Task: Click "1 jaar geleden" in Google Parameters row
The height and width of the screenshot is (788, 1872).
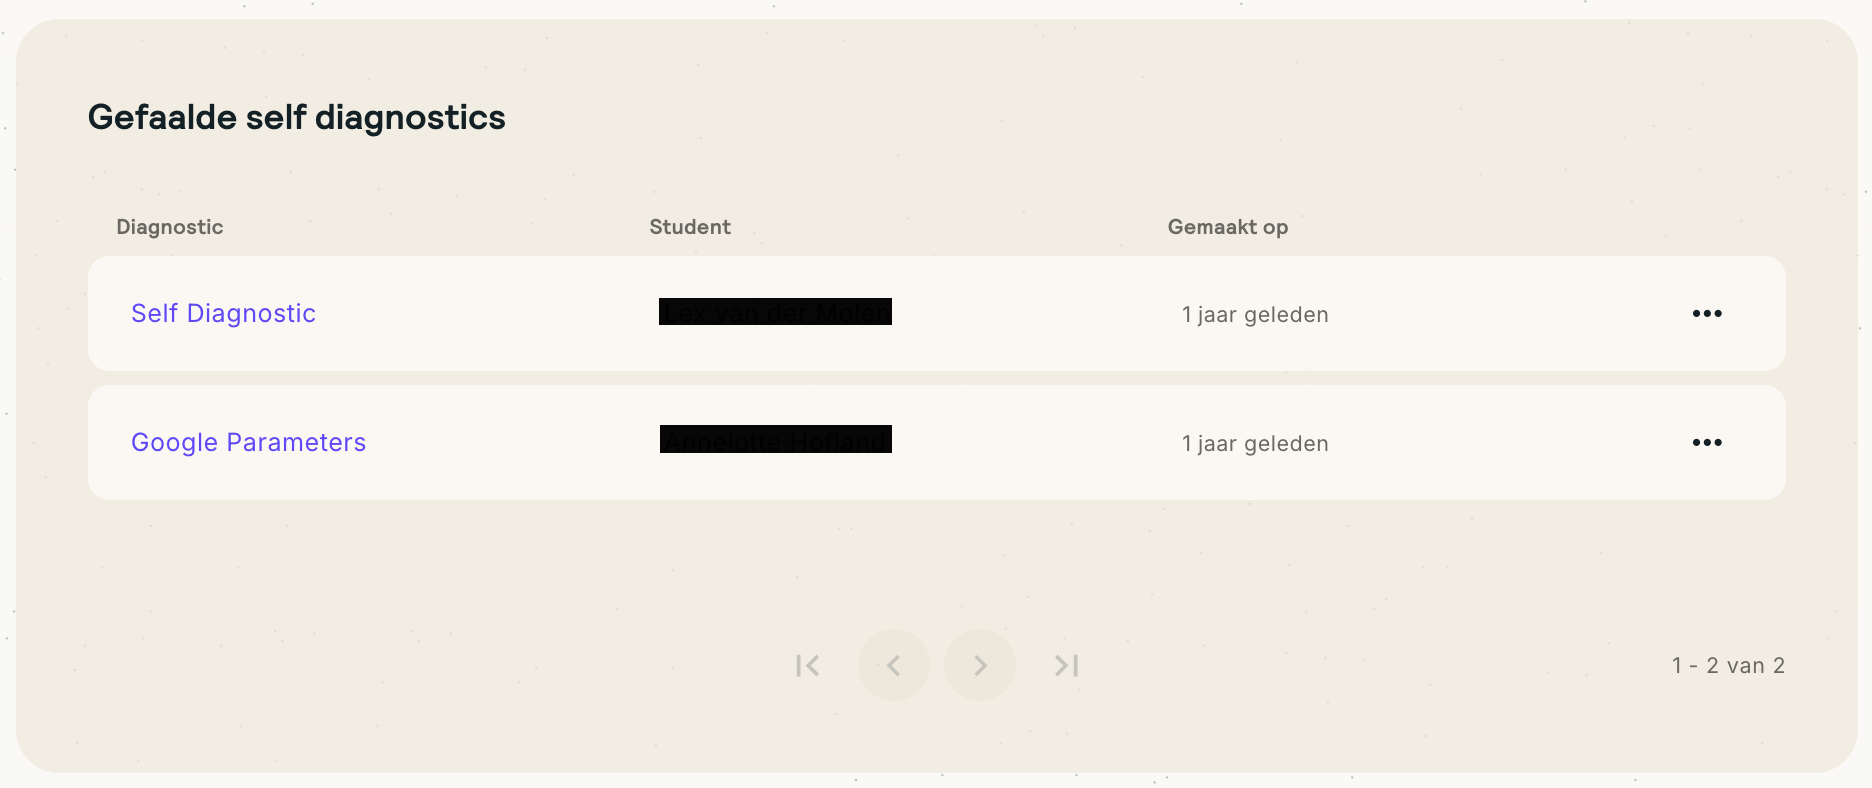Action: click(x=1255, y=444)
